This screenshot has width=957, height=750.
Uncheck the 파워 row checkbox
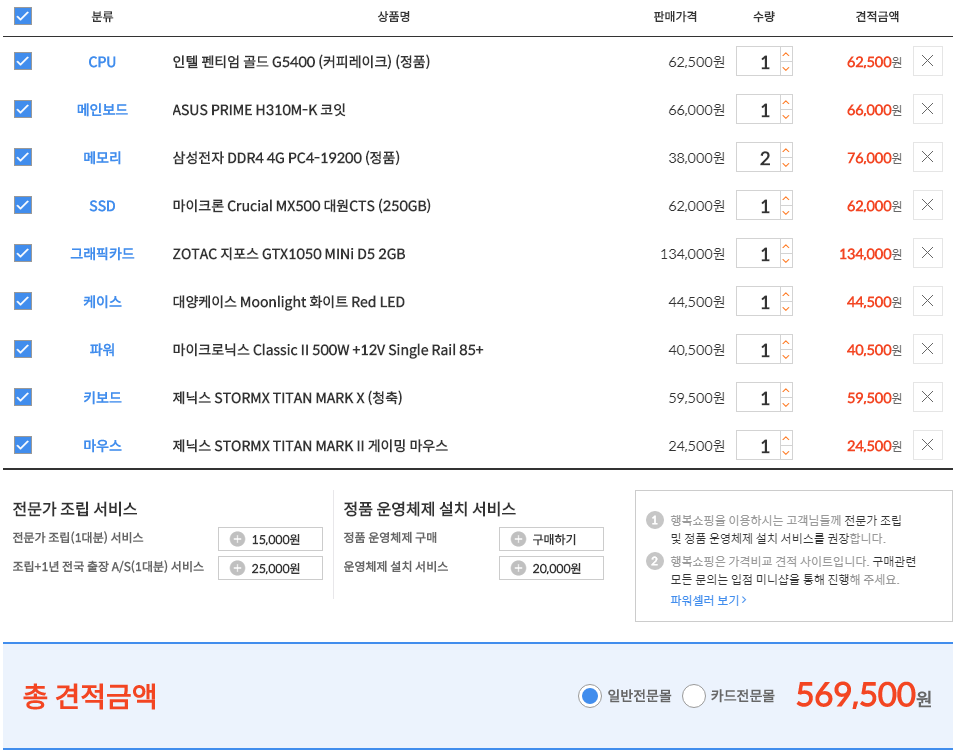click(x=23, y=349)
